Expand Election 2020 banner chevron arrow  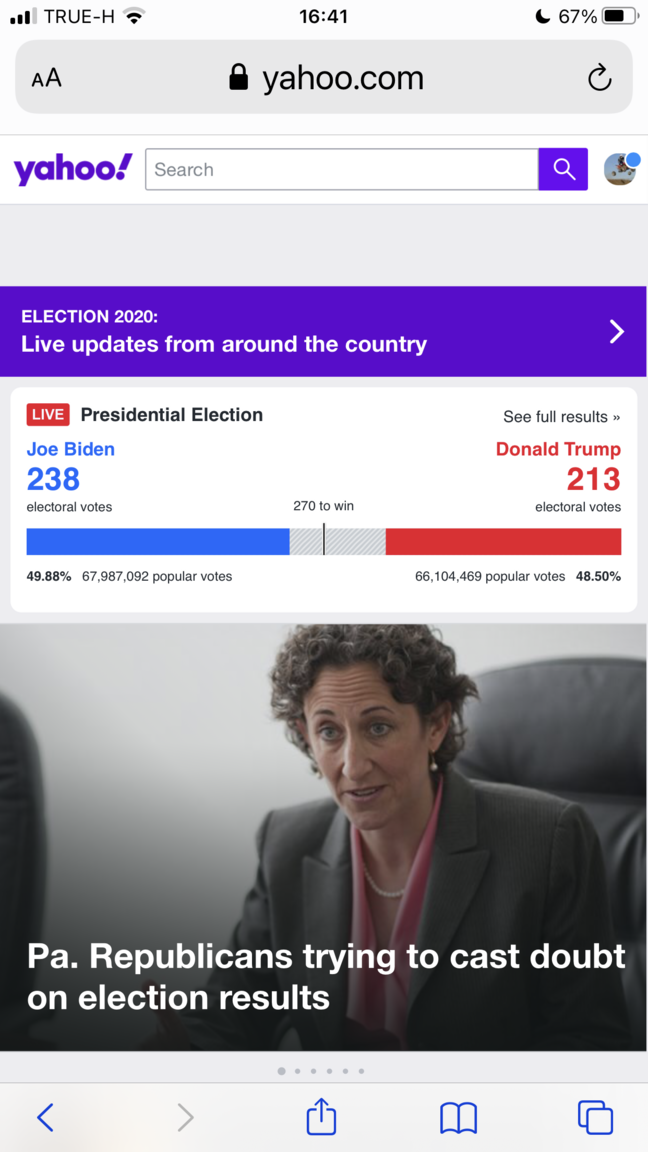(617, 332)
